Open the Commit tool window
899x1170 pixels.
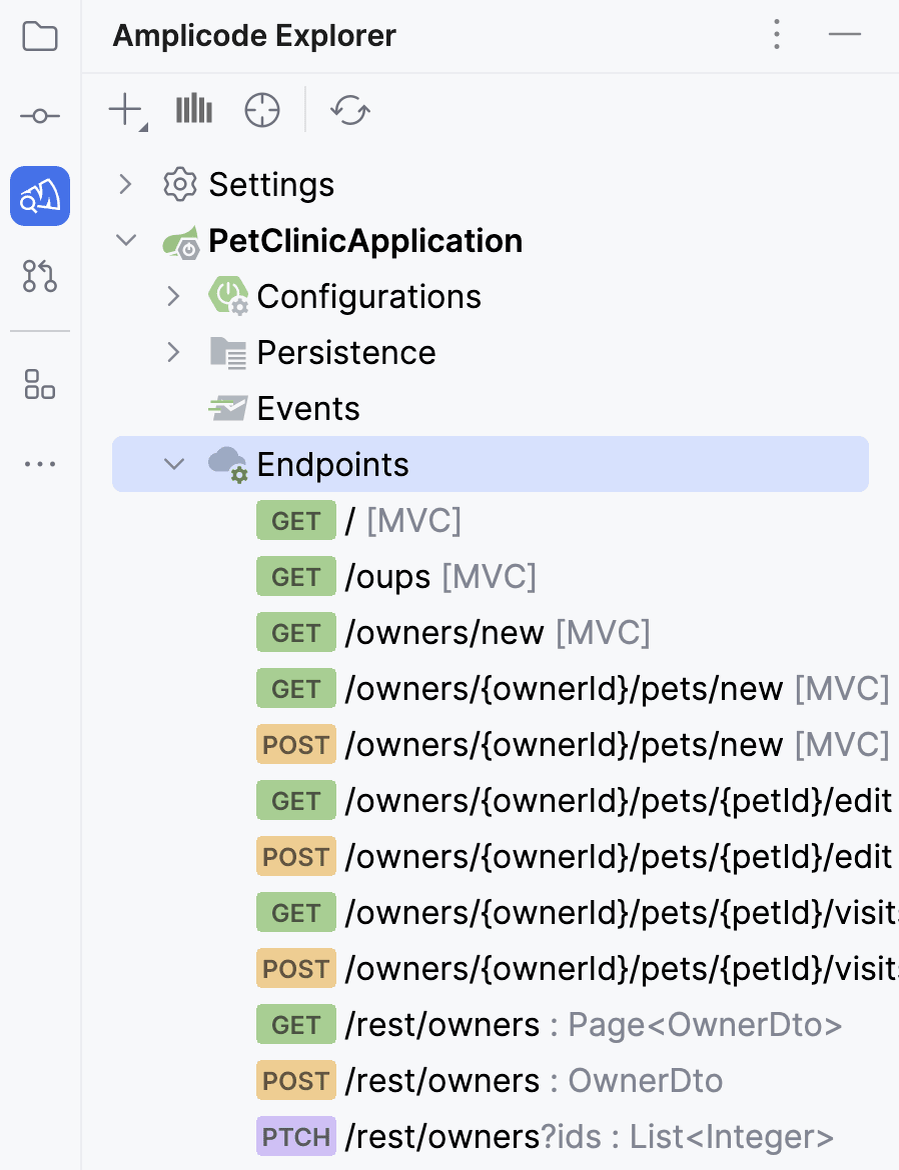click(40, 116)
